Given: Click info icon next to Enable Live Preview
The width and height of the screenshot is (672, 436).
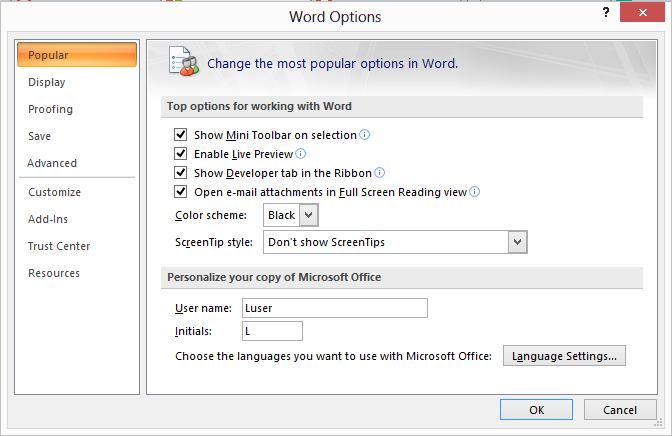Looking at the screenshot, I should [301, 153].
